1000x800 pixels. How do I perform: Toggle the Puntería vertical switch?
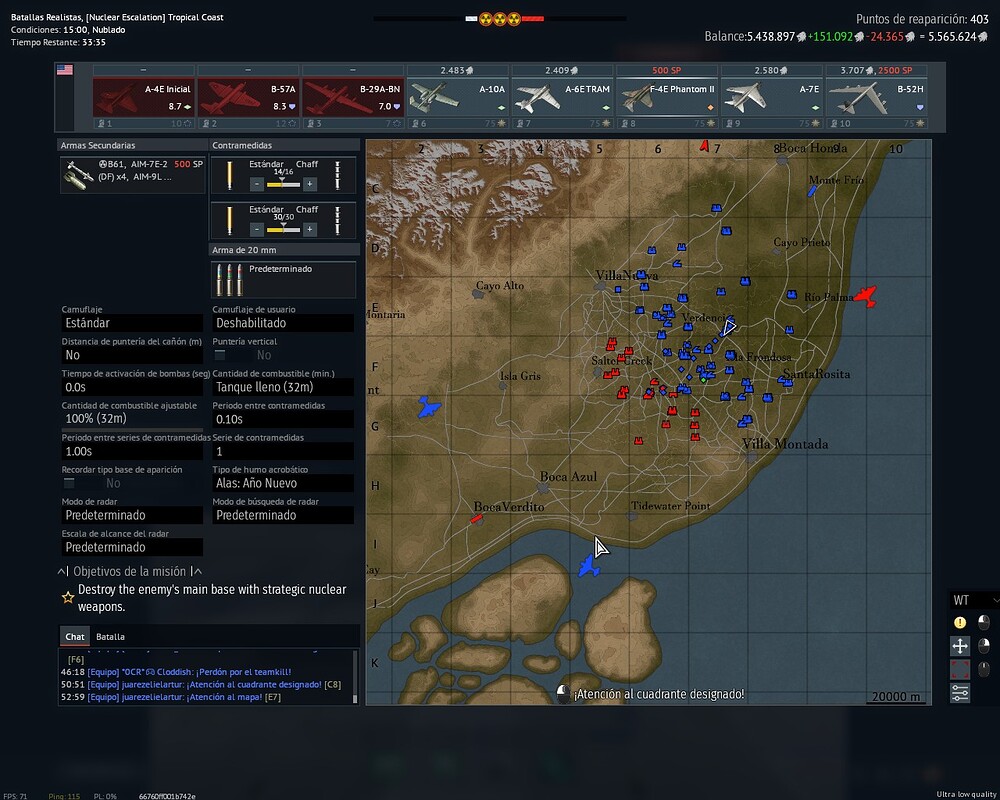(220, 355)
